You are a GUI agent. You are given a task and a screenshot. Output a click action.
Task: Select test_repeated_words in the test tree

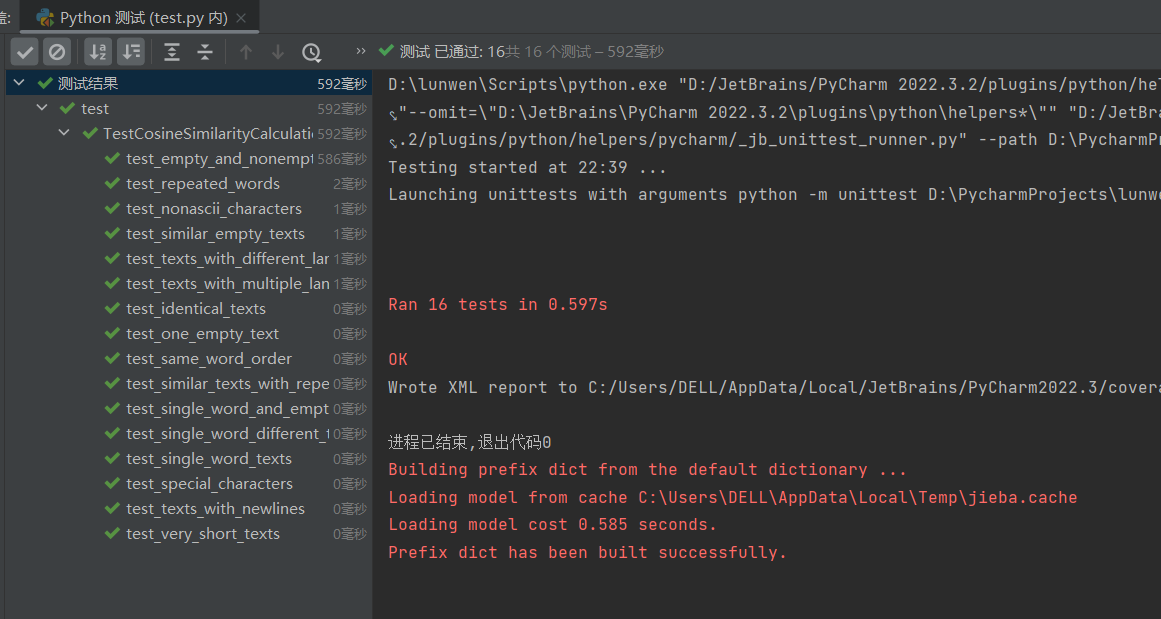tap(203, 184)
